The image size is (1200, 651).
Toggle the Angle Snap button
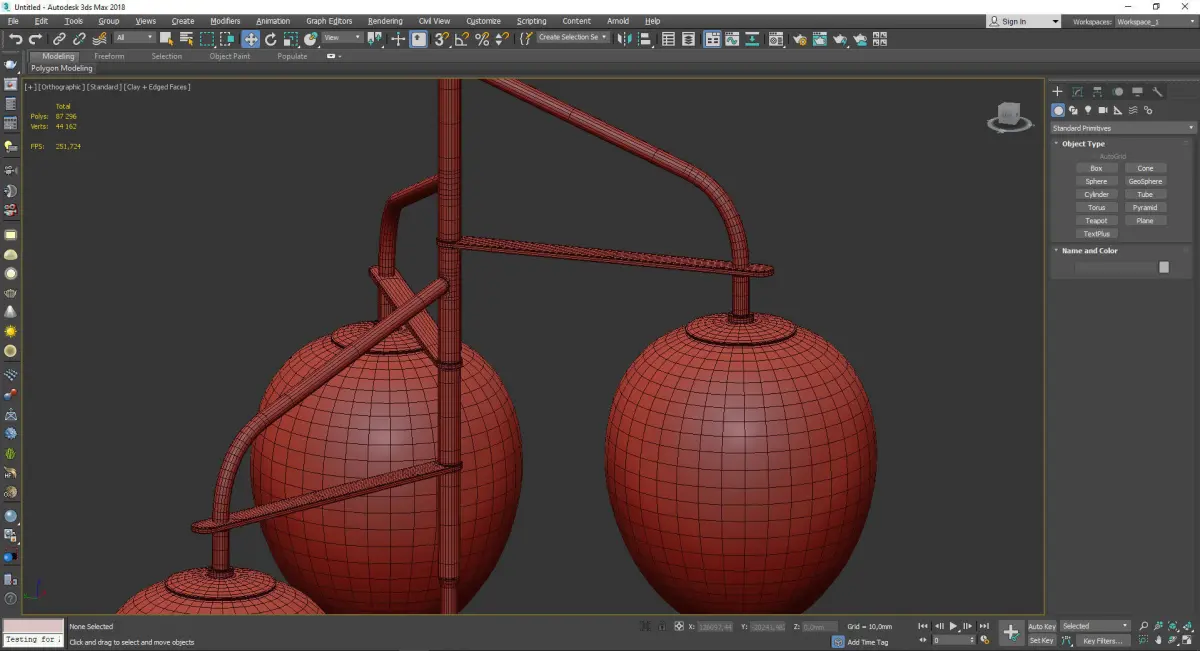(x=462, y=39)
